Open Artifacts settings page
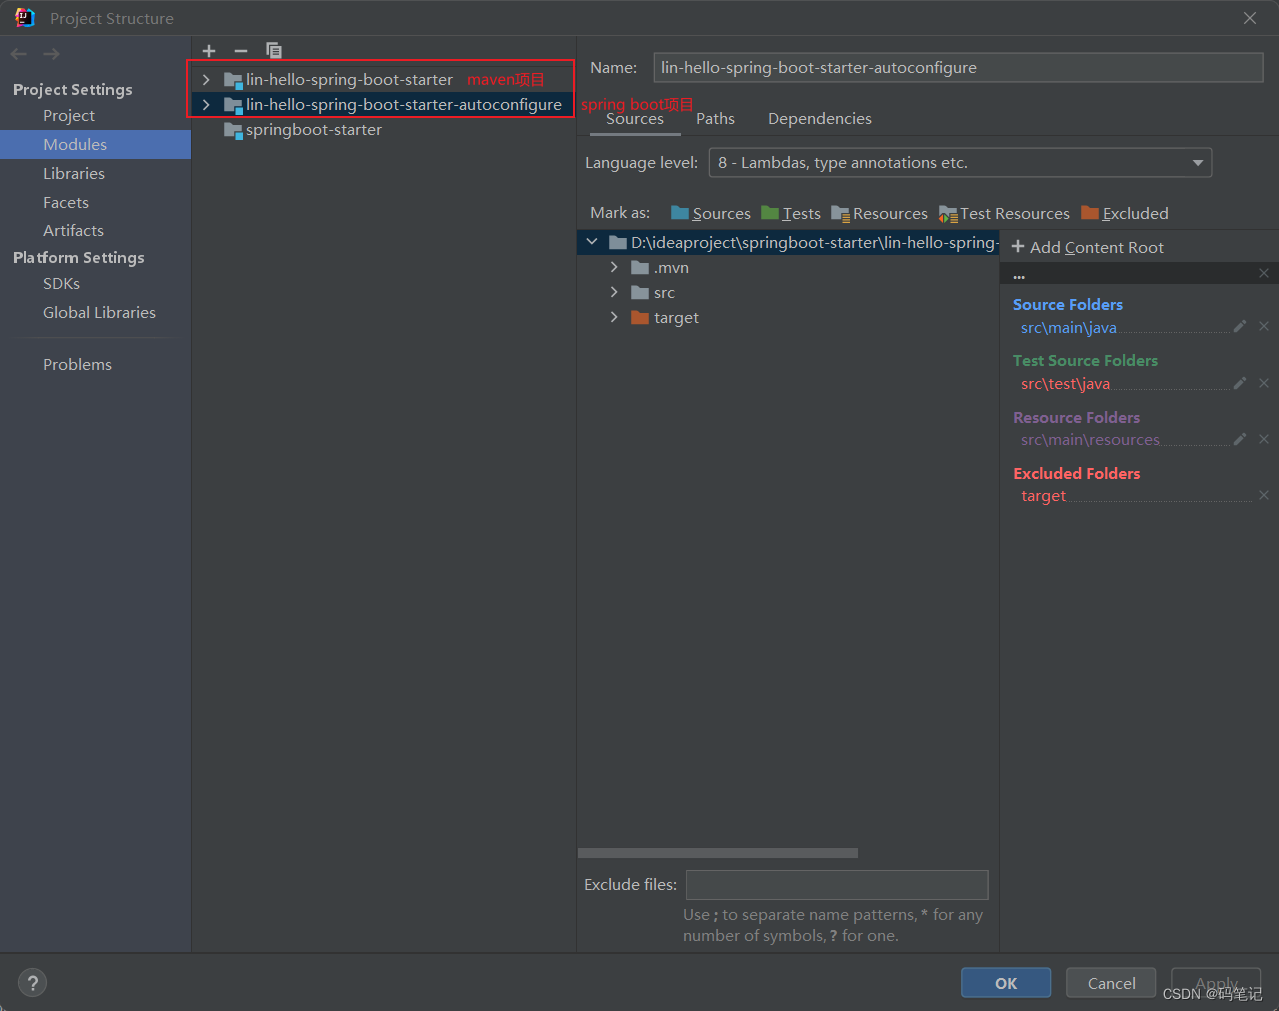1279x1011 pixels. tap(73, 230)
